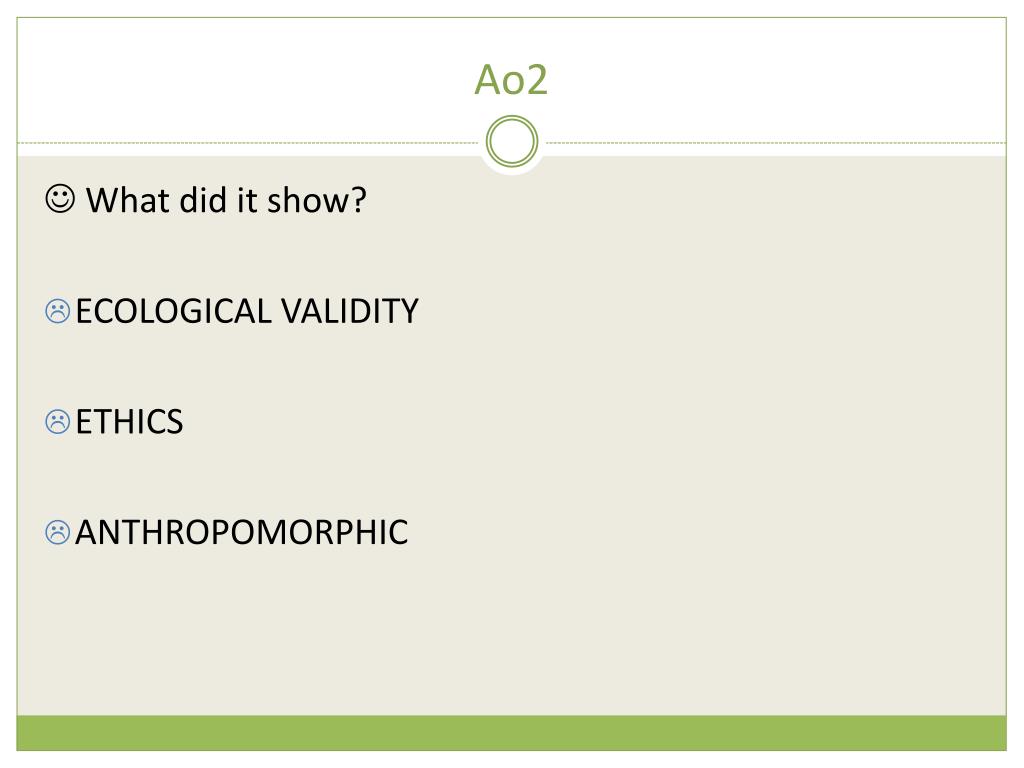Click the smiley face bullet icon

click(59, 199)
